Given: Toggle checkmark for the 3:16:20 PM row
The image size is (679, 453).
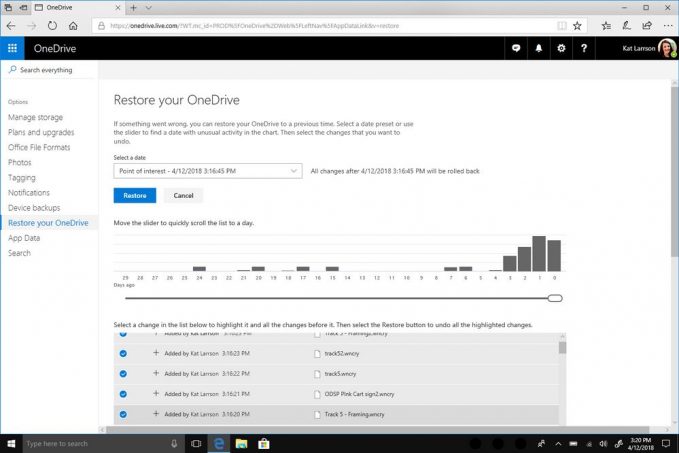Looking at the screenshot, I should [123, 414].
